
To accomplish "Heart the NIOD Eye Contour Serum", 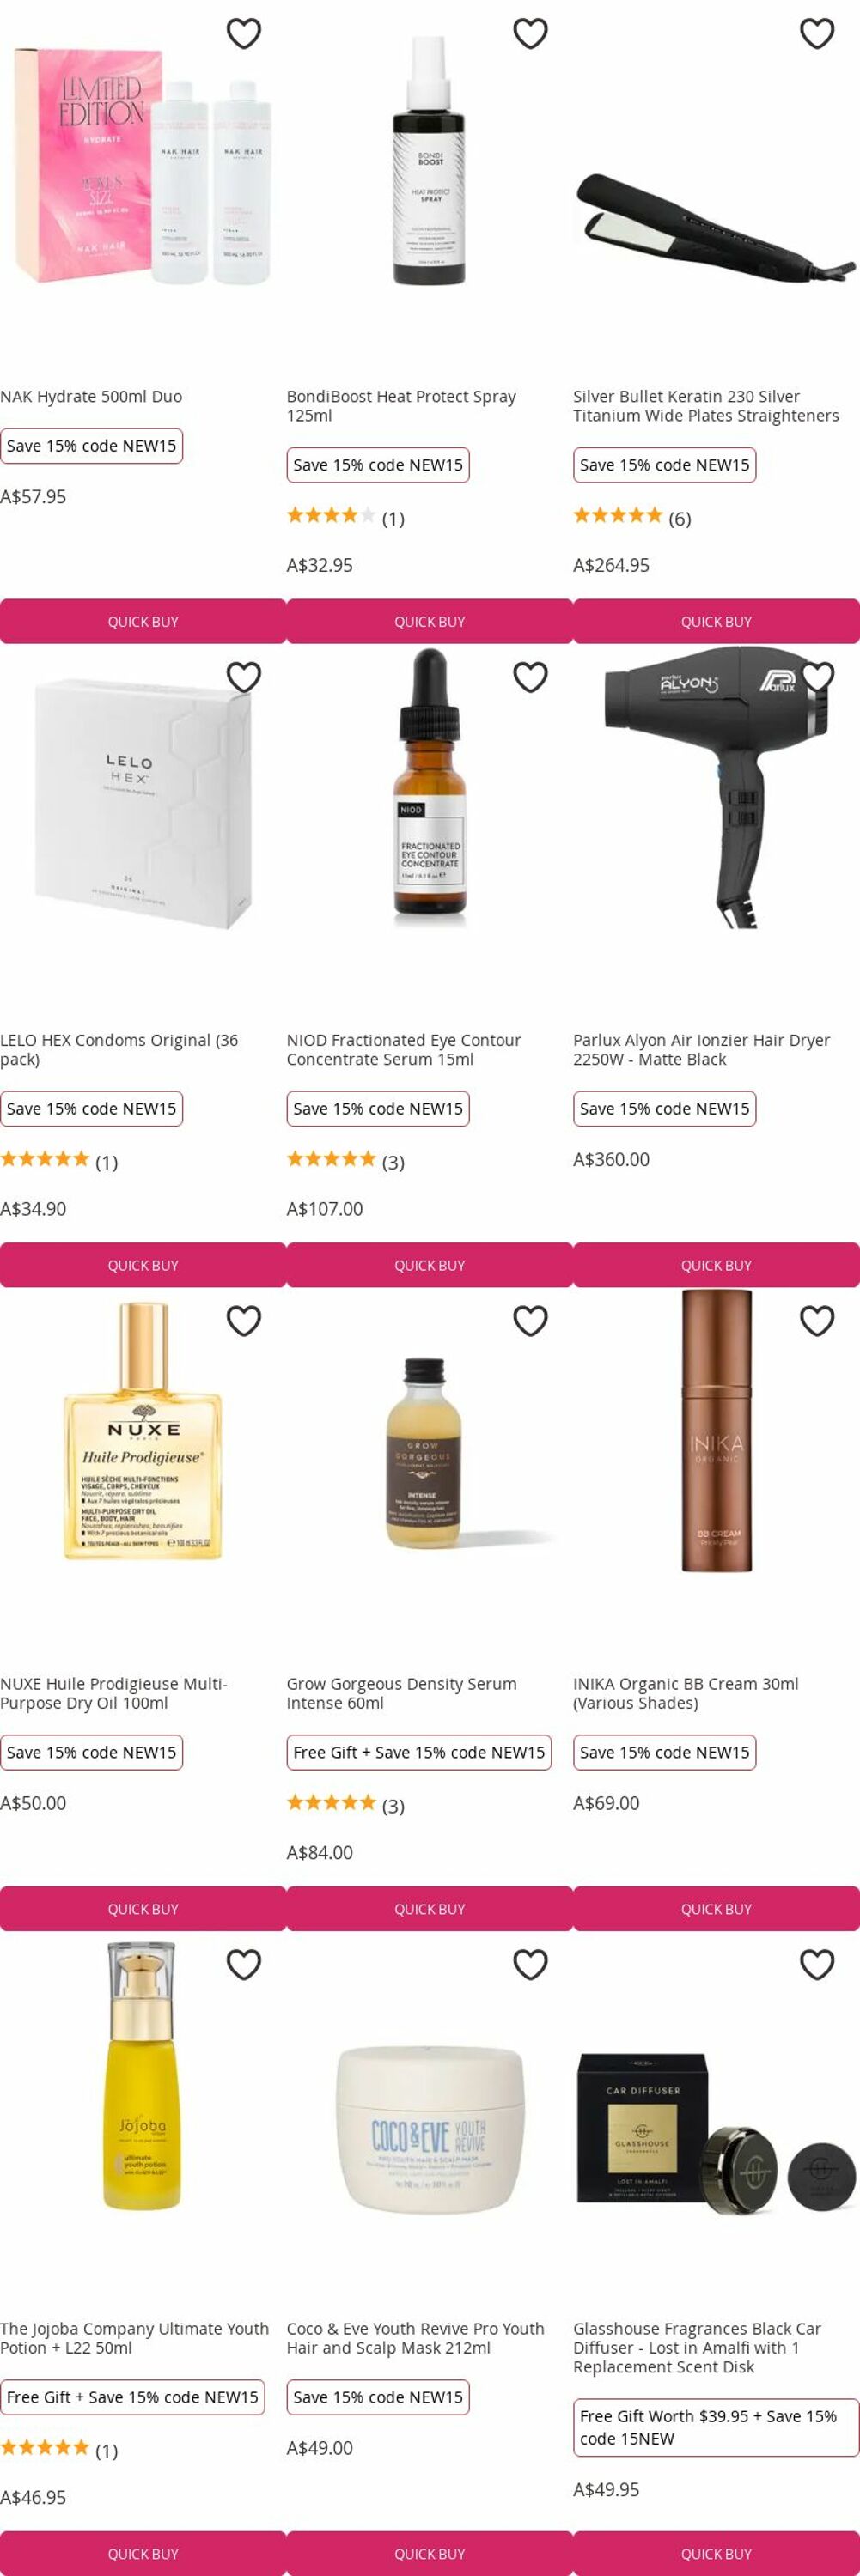I will click(x=530, y=678).
